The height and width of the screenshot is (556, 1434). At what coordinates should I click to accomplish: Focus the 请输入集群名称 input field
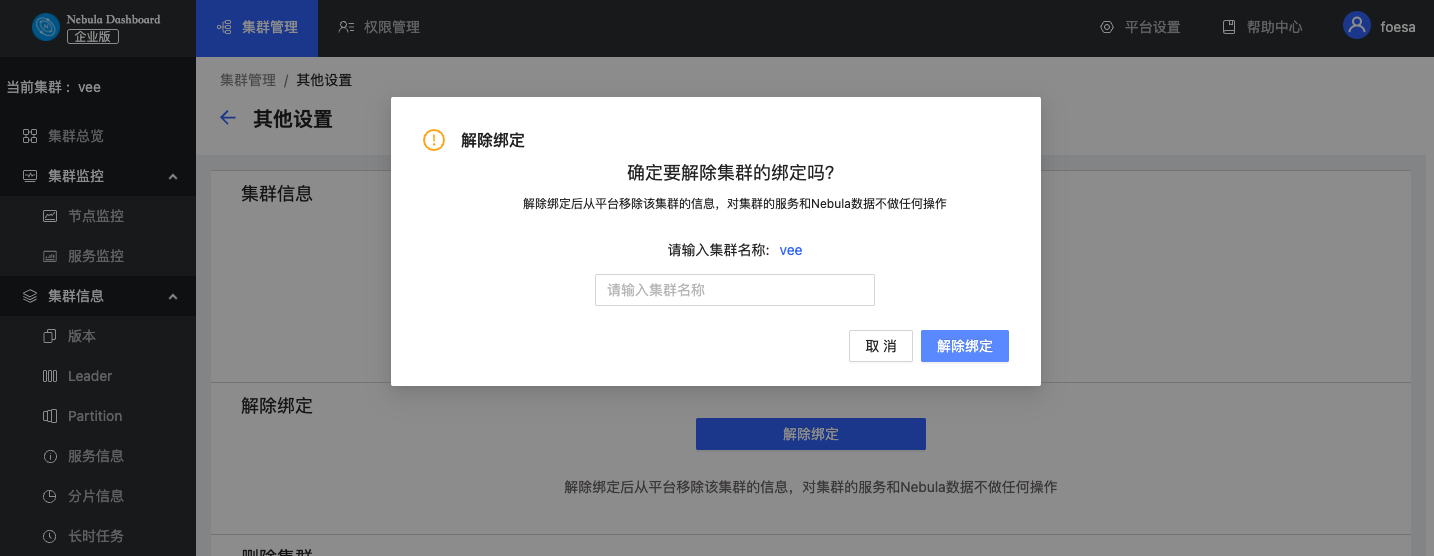tap(735, 290)
